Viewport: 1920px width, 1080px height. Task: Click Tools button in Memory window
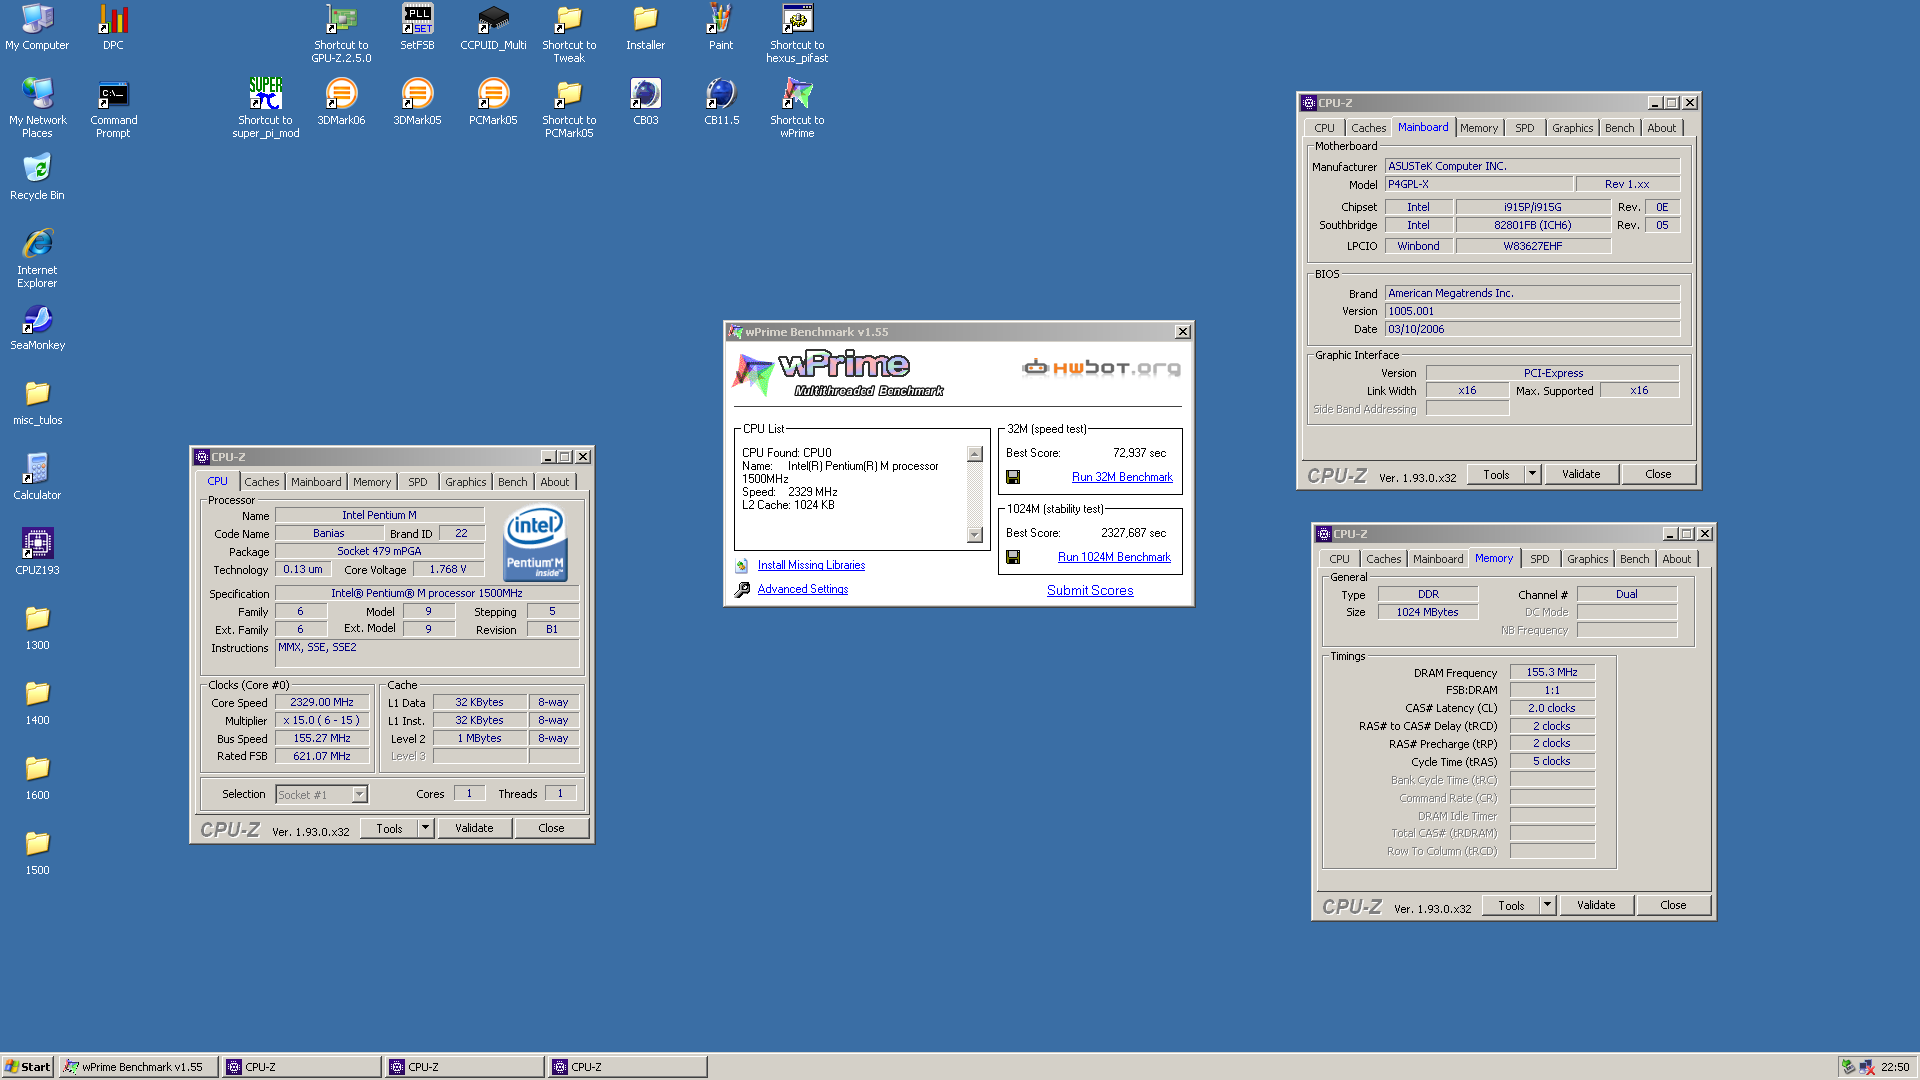pyautogui.click(x=1511, y=905)
